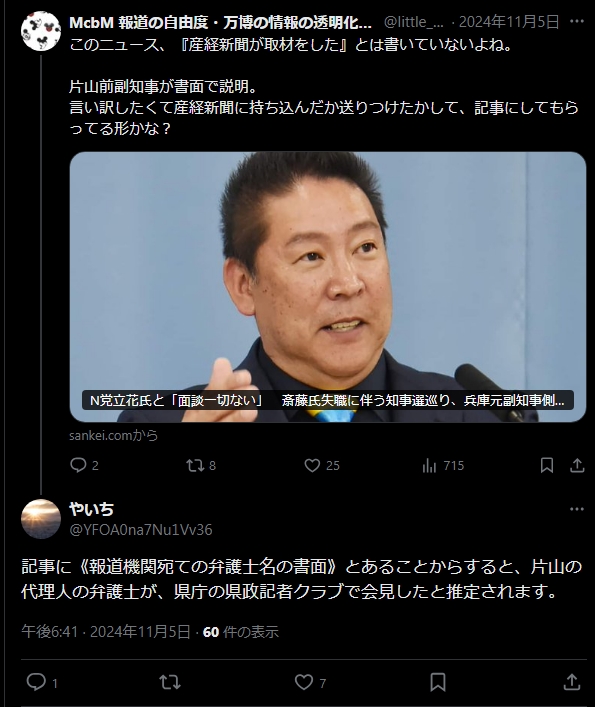Viewport: 595px width, 707px height.
Task: Open the sankei.com article card image
Action: [x=328, y=287]
